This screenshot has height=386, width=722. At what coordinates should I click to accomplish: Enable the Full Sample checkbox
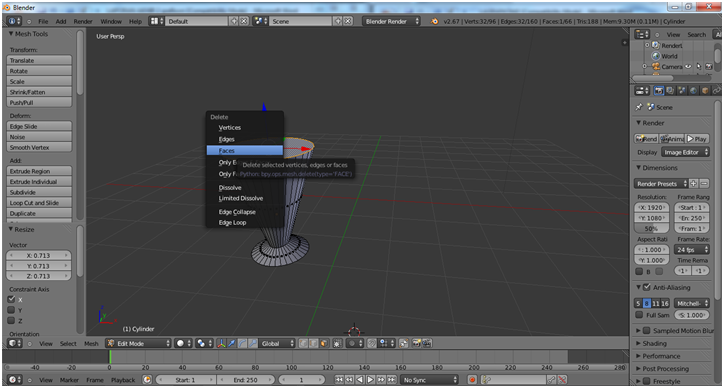(x=639, y=315)
